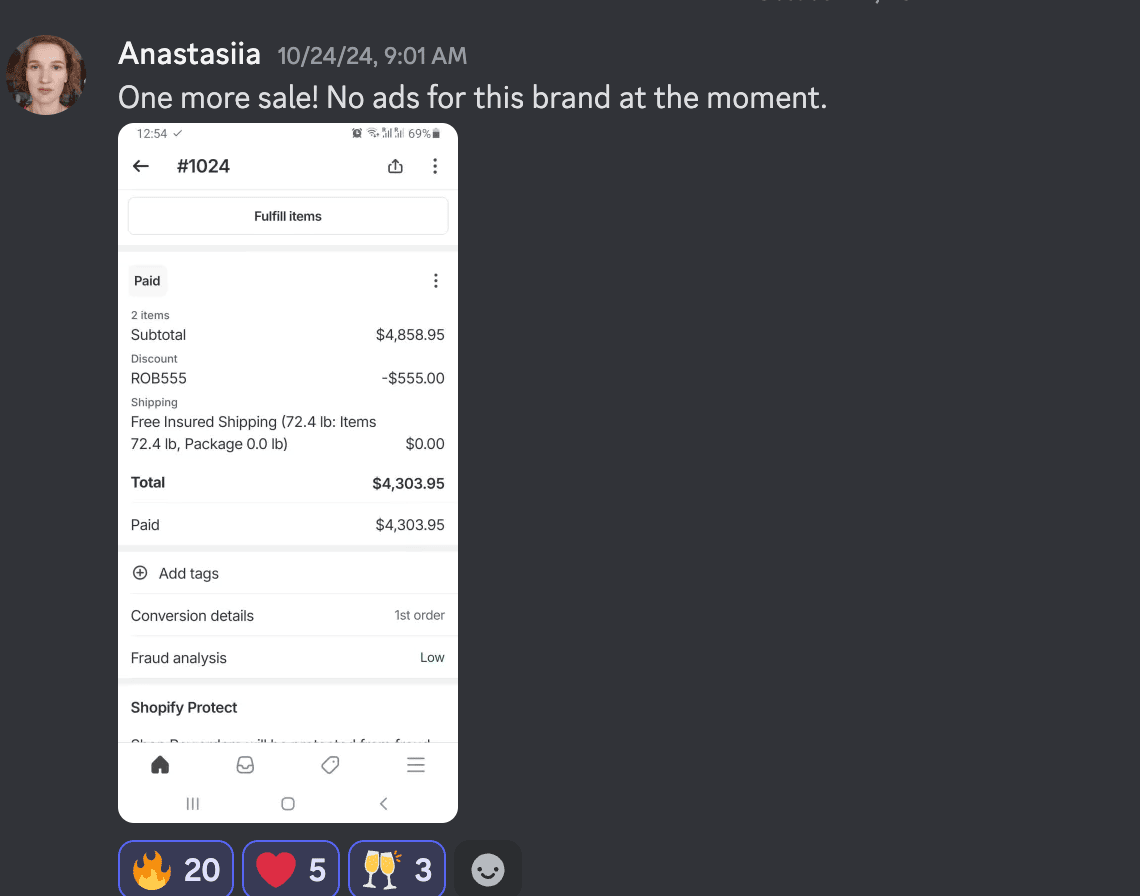Open Conversion details row
Image resolution: width=1140 pixels, height=896 pixels.
(x=287, y=615)
